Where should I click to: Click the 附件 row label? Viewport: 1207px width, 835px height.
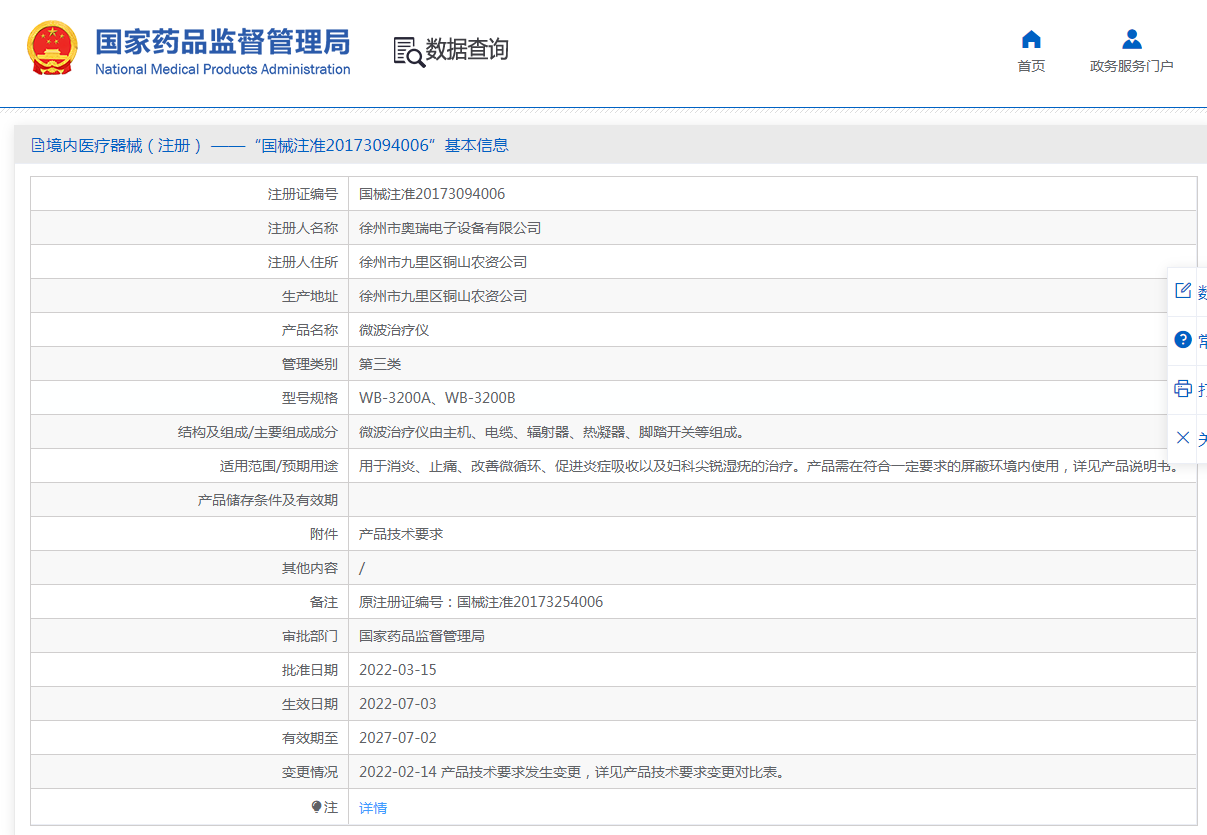coord(324,534)
